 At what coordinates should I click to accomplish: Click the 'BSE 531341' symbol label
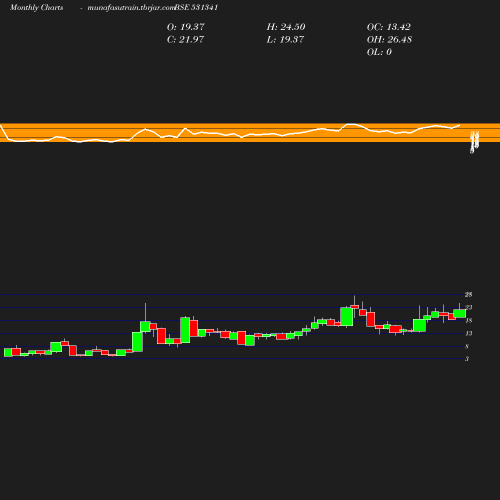[196, 8]
